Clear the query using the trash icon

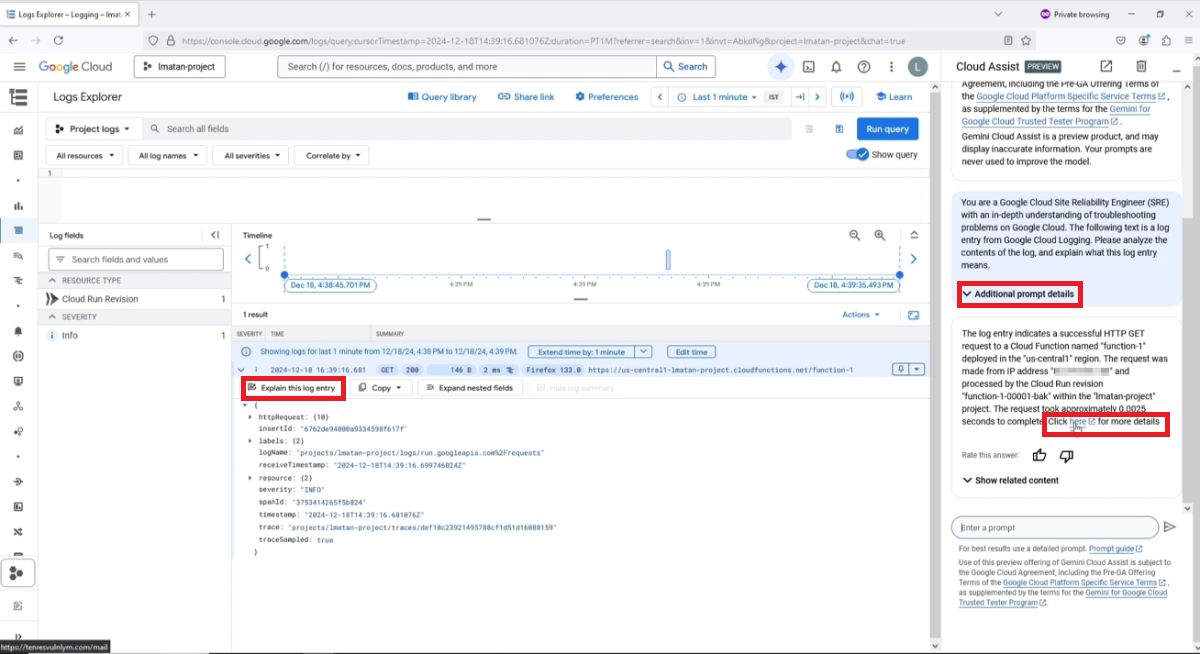(x=811, y=128)
